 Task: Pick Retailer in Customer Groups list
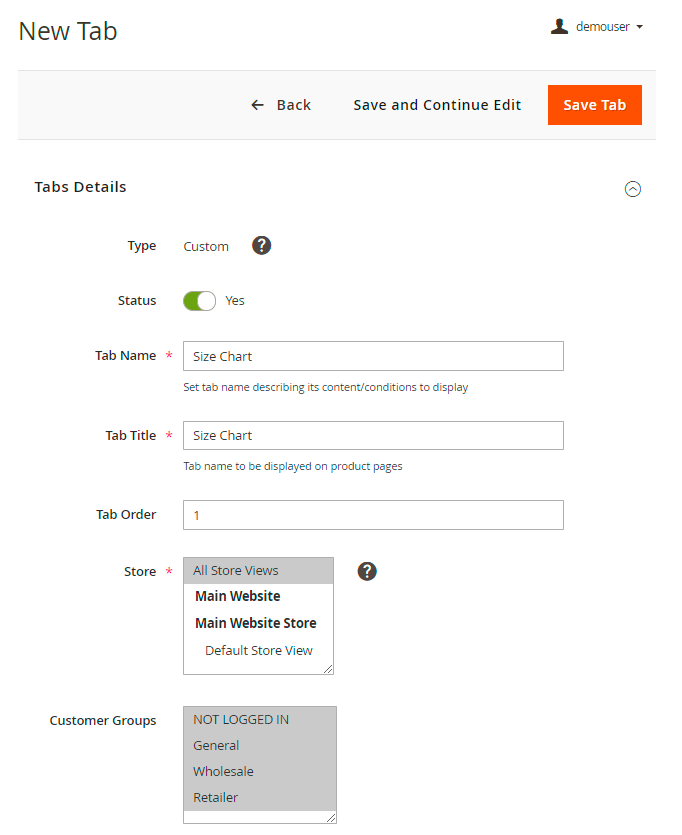pyautogui.click(x=216, y=797)
